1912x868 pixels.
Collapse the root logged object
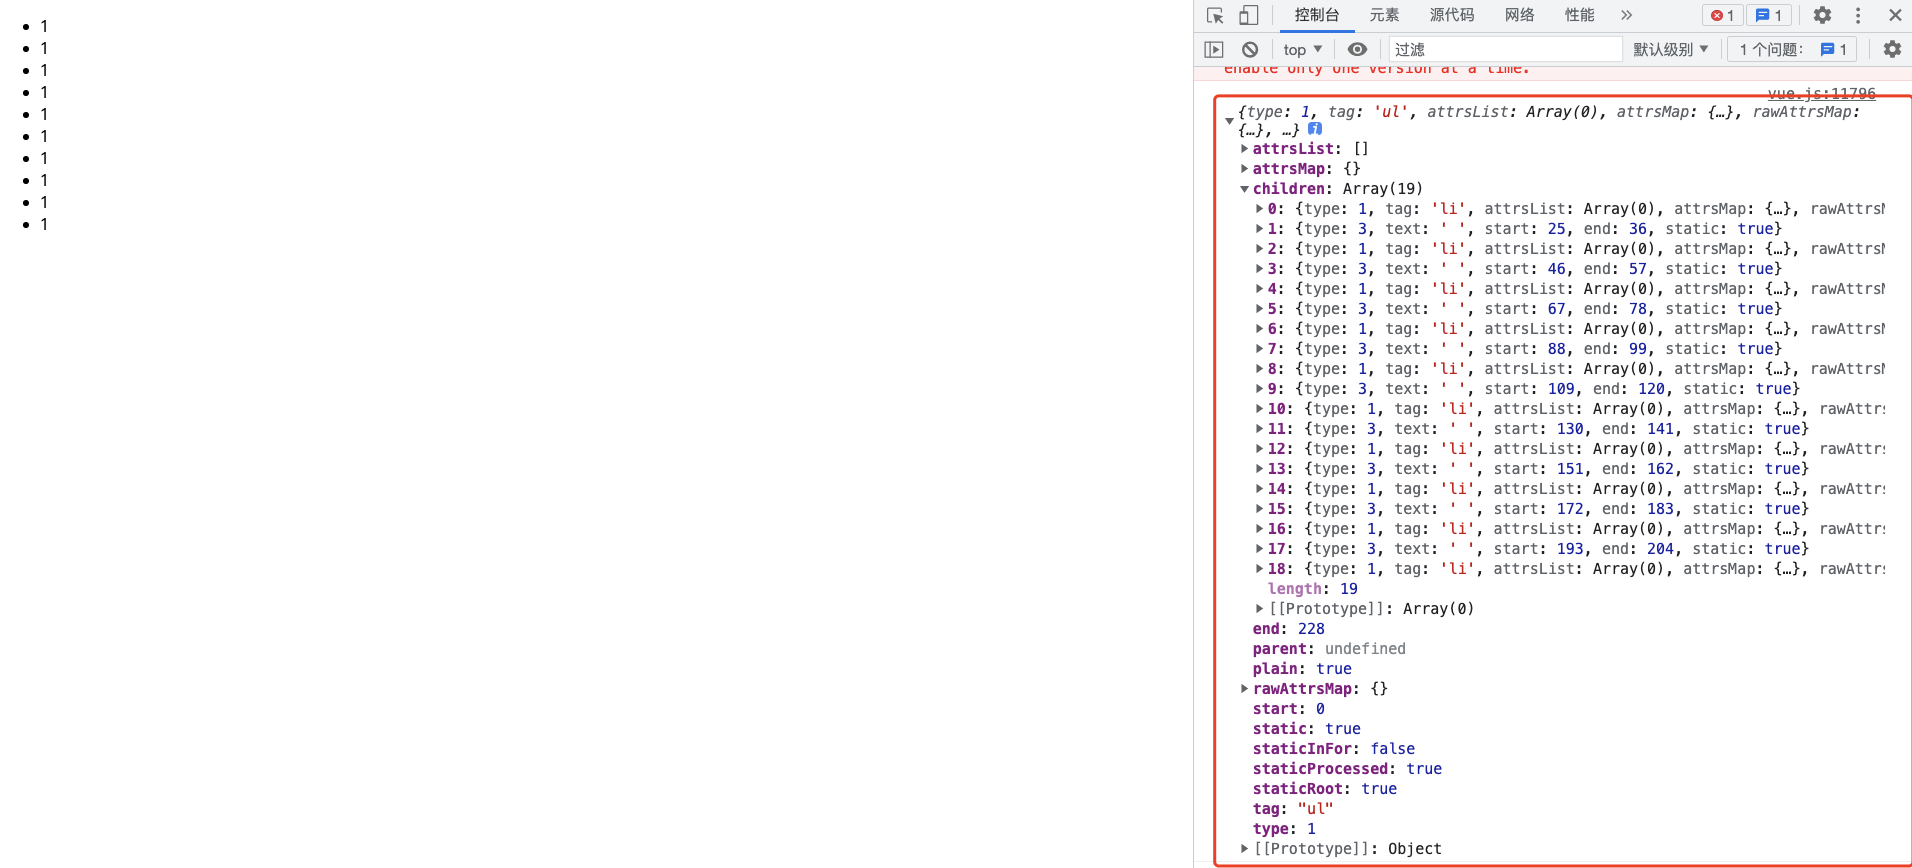click(1229, 121)
